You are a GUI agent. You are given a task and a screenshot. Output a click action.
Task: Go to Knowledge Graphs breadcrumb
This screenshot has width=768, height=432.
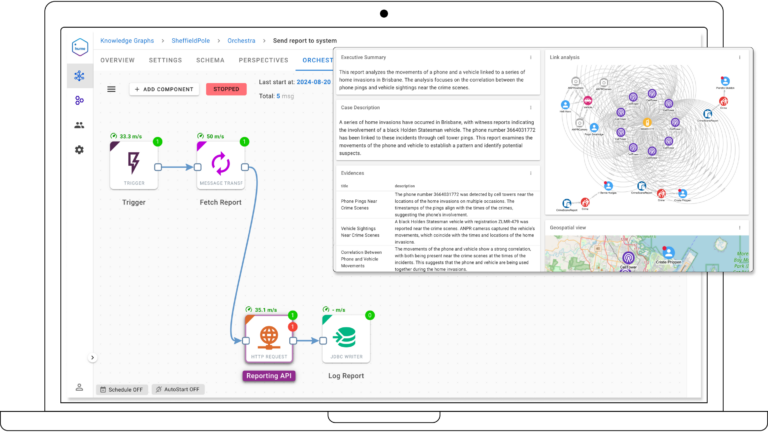(x=127, y=41)
